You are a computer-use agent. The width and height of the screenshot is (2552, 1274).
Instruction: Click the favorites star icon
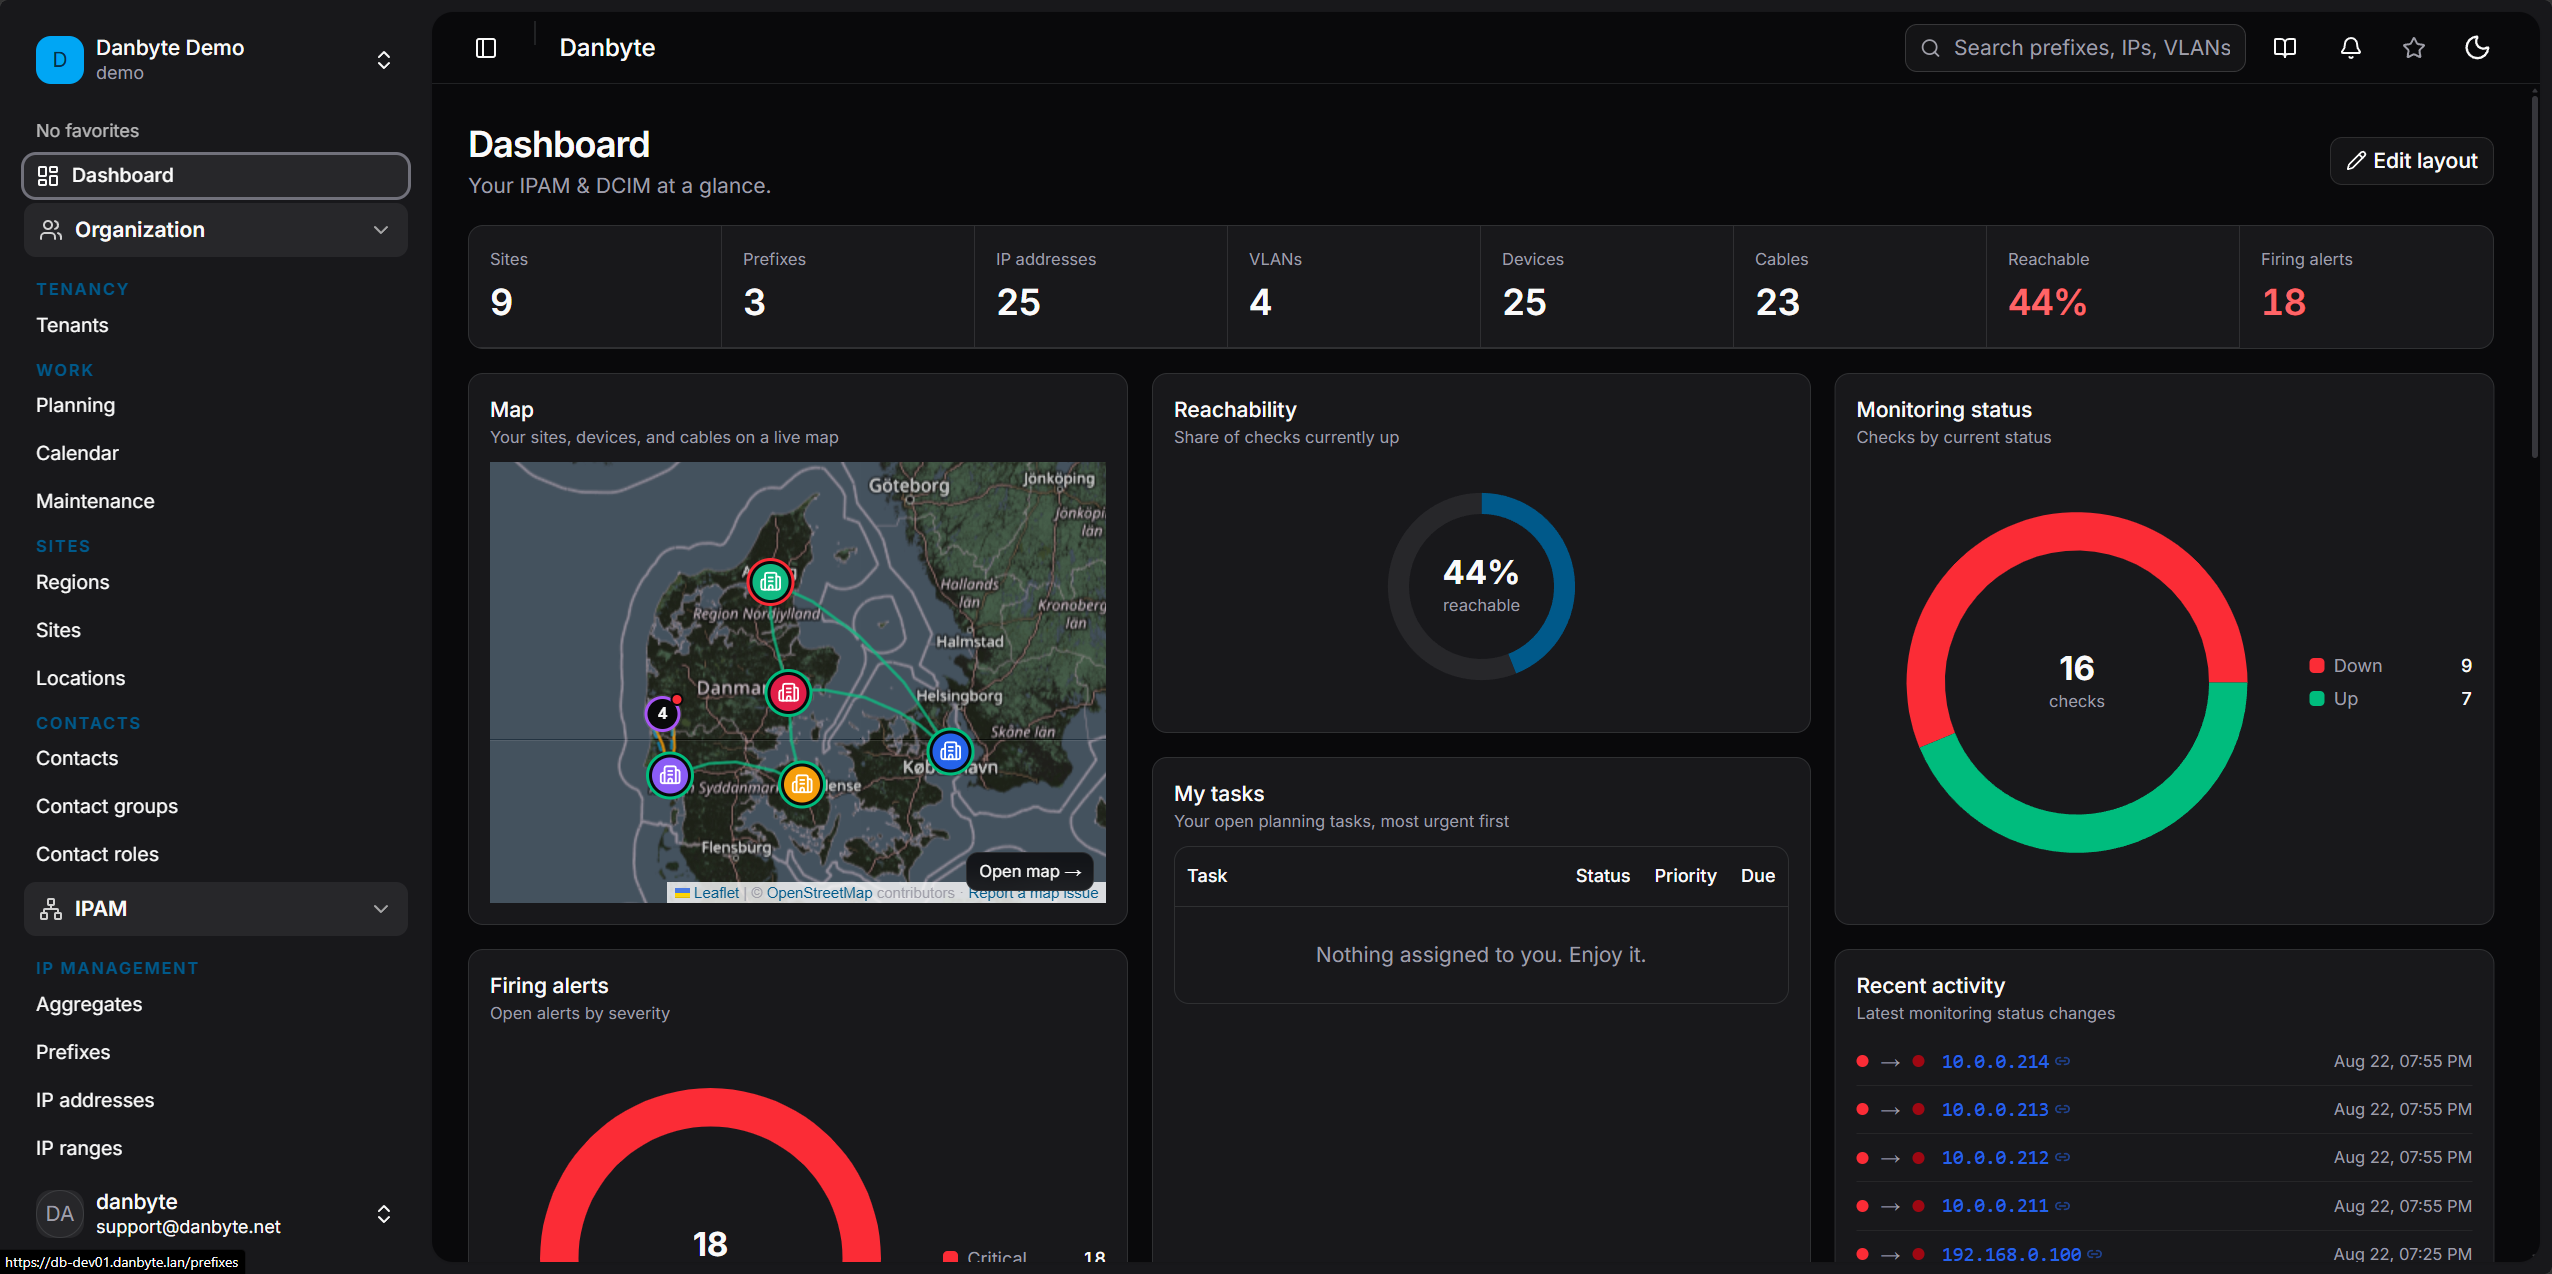[x=2414, y=48]
